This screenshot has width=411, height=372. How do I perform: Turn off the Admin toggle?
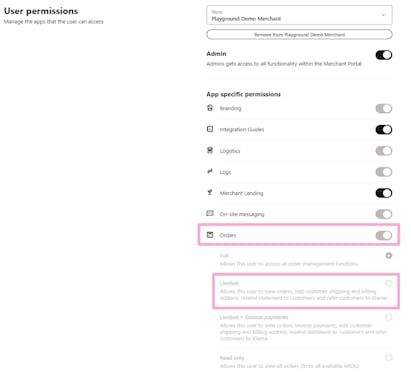tap(384, 55)
